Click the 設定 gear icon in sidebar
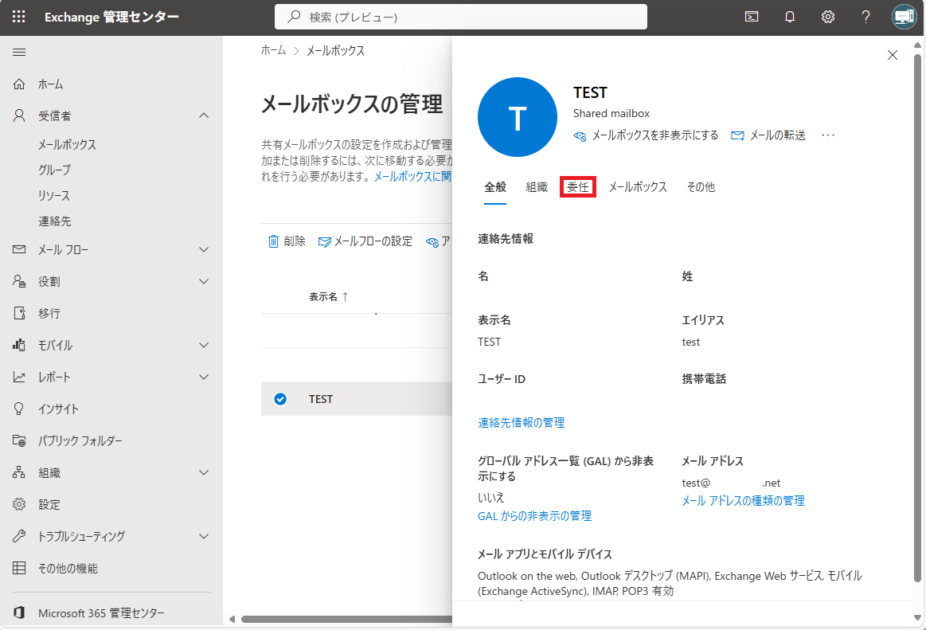The image size is (926, 630). [x=19, y=504]
